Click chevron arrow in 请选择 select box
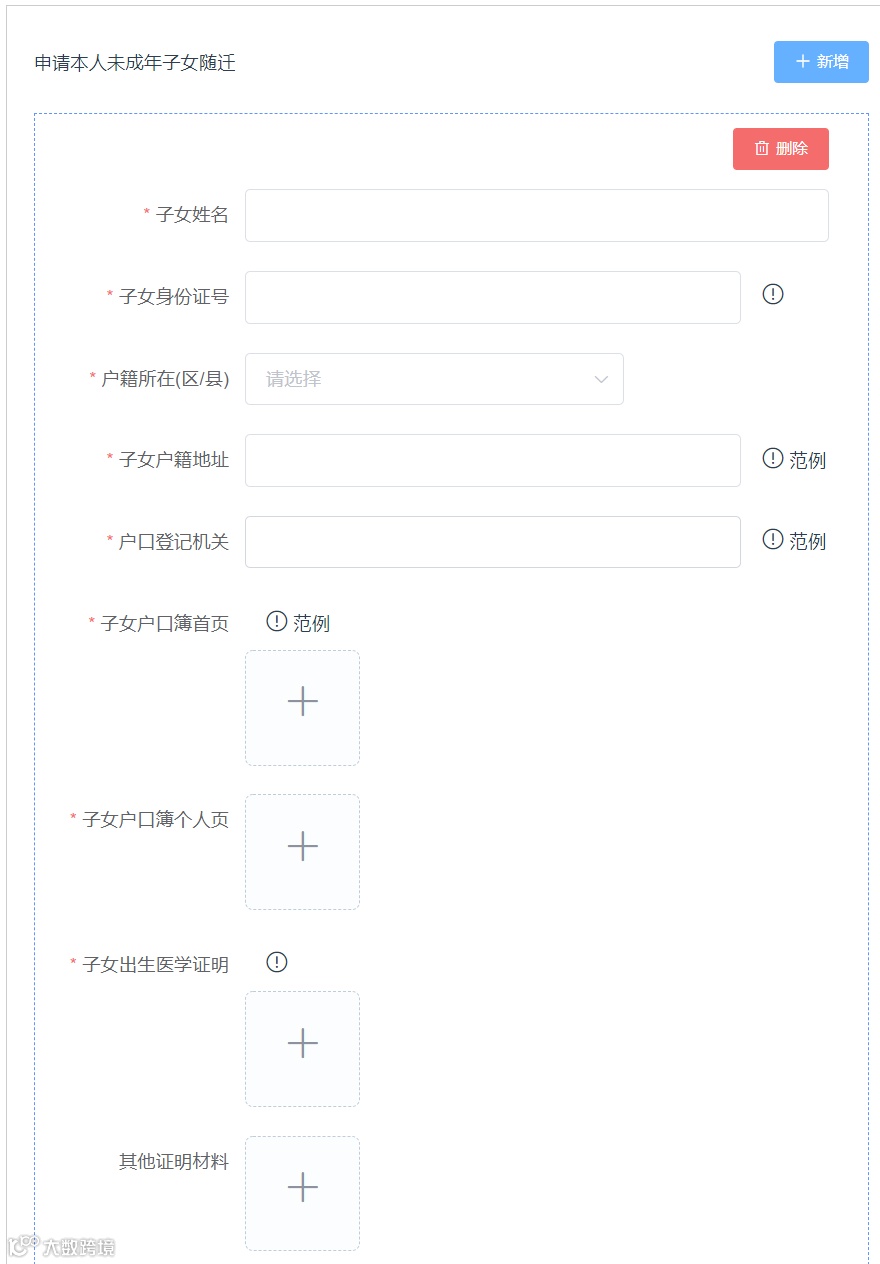The image size is (880, 1264). pyautogui.click(x=601, y=379)
